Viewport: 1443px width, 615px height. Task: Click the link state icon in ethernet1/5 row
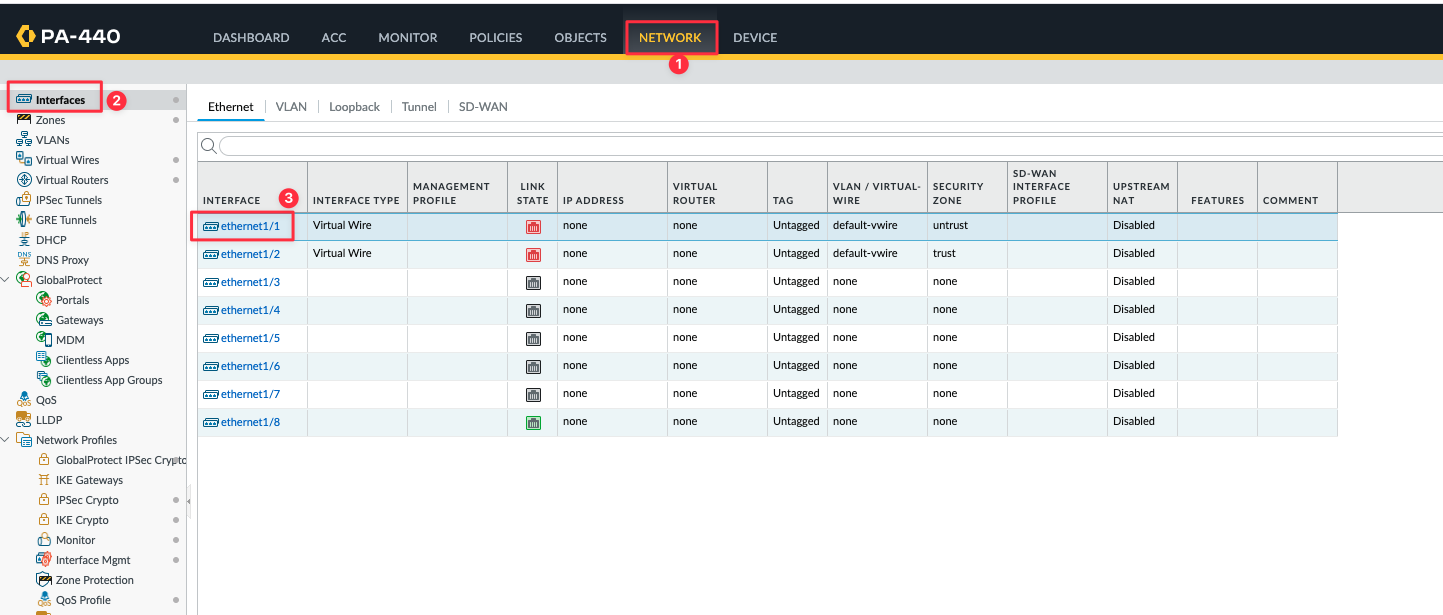coord(533,339)
